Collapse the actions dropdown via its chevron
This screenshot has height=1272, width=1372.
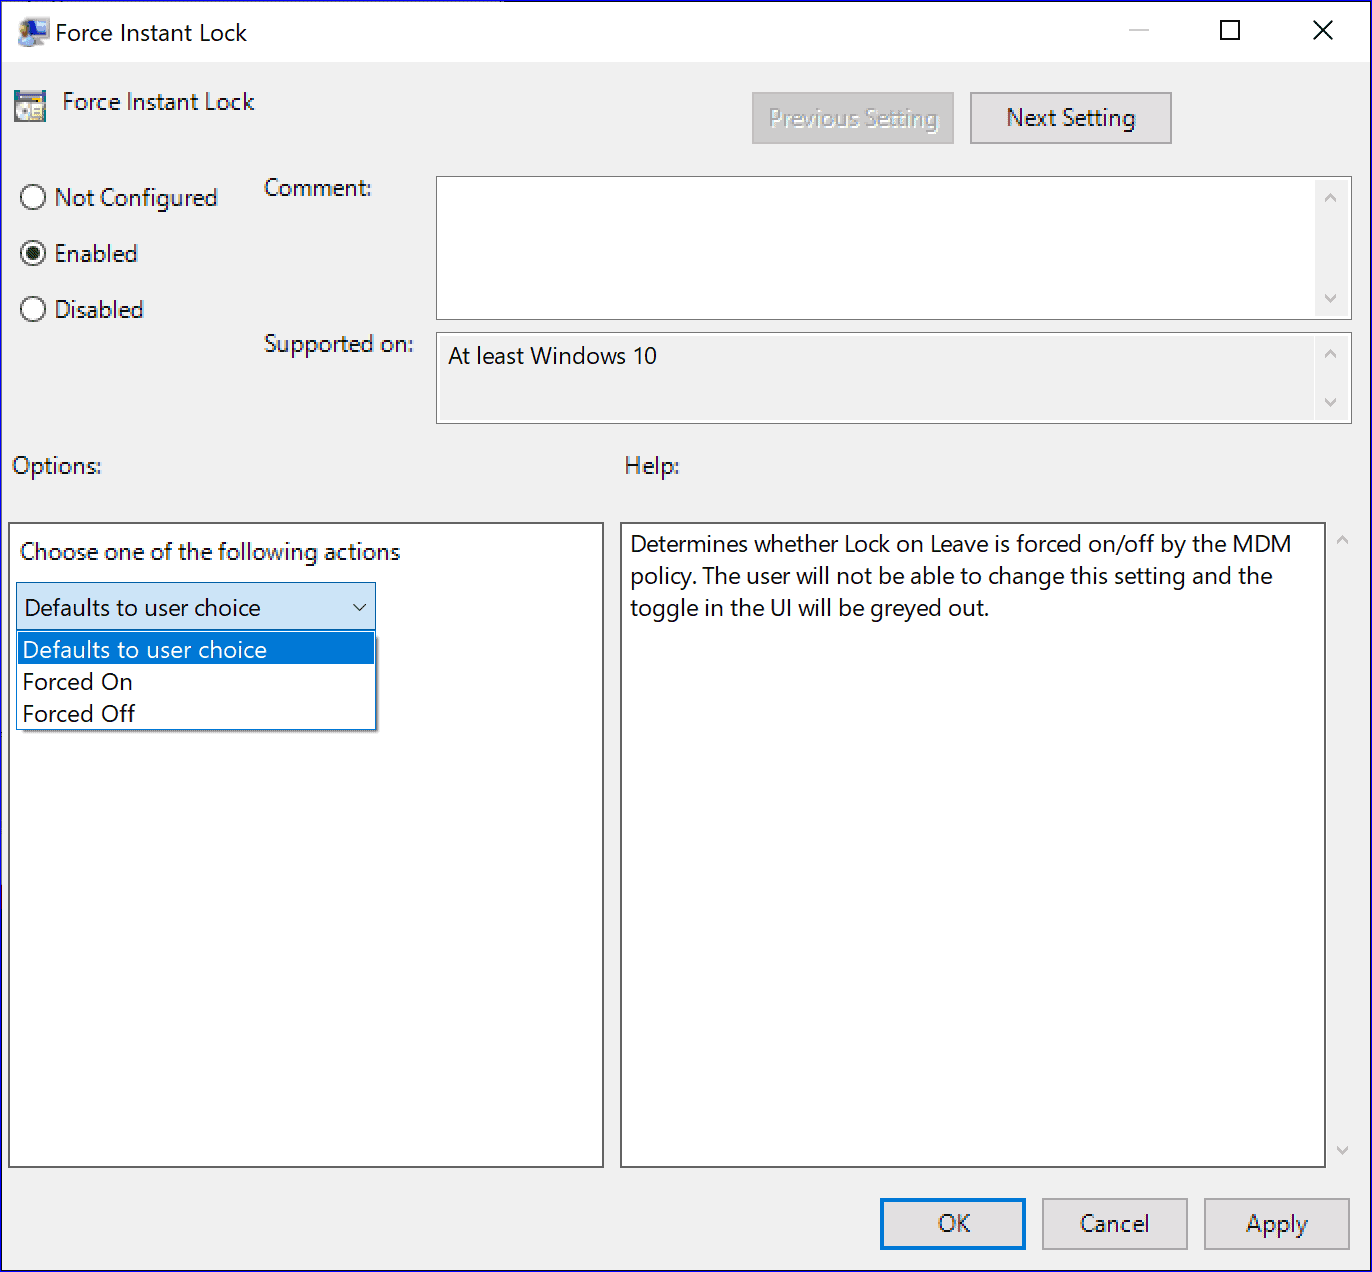click(359, 607)
